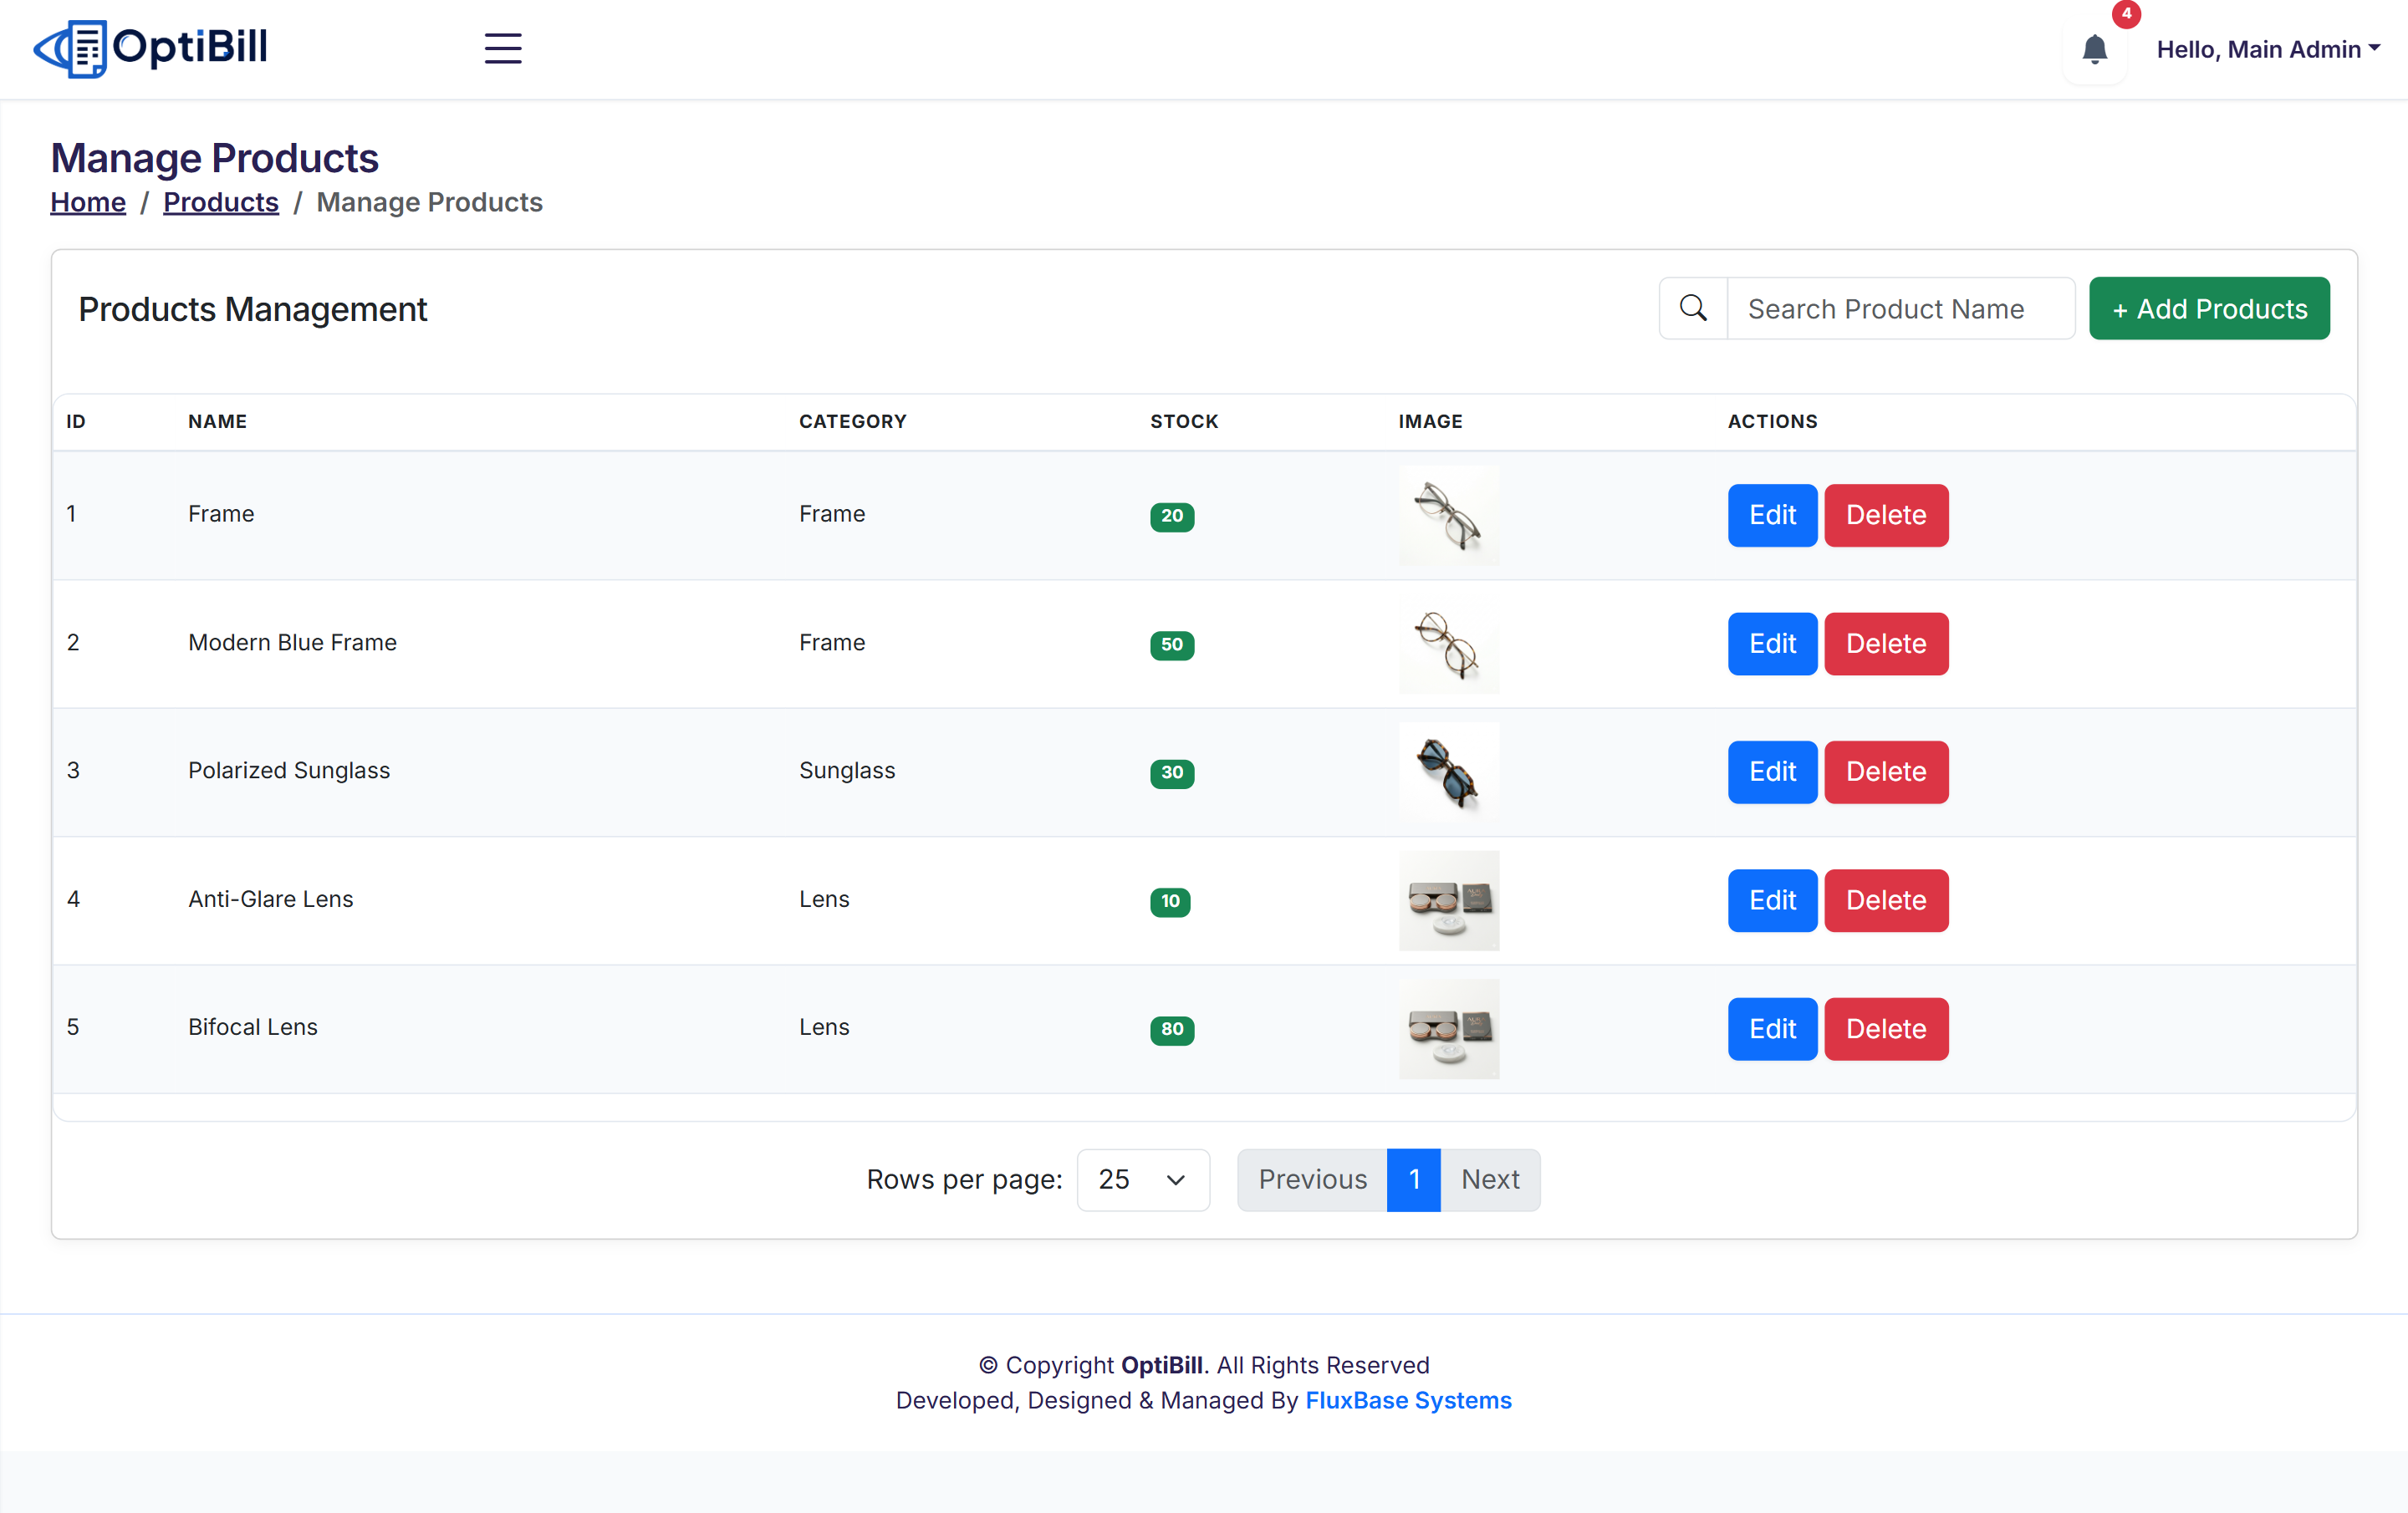Edit the Bifocal Lens product
2408x1513 pixels.
pos(1772,1028)
